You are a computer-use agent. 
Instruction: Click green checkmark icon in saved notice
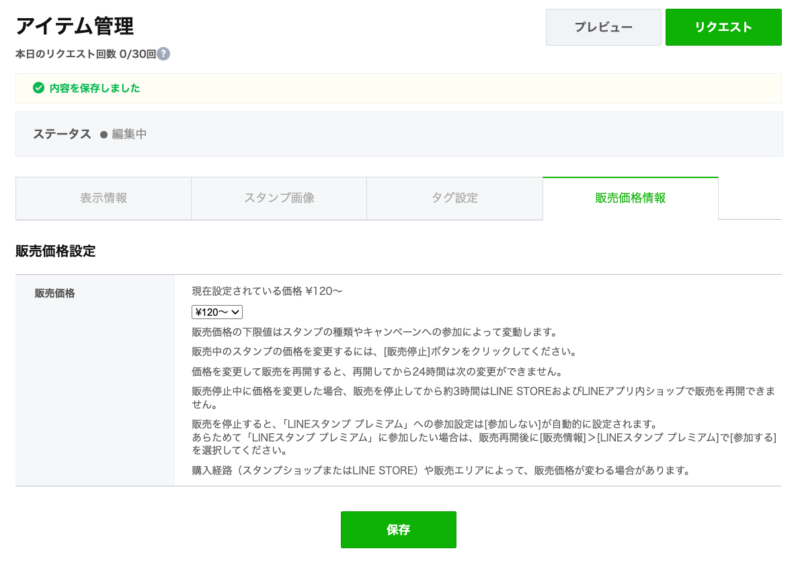point(38,88)
